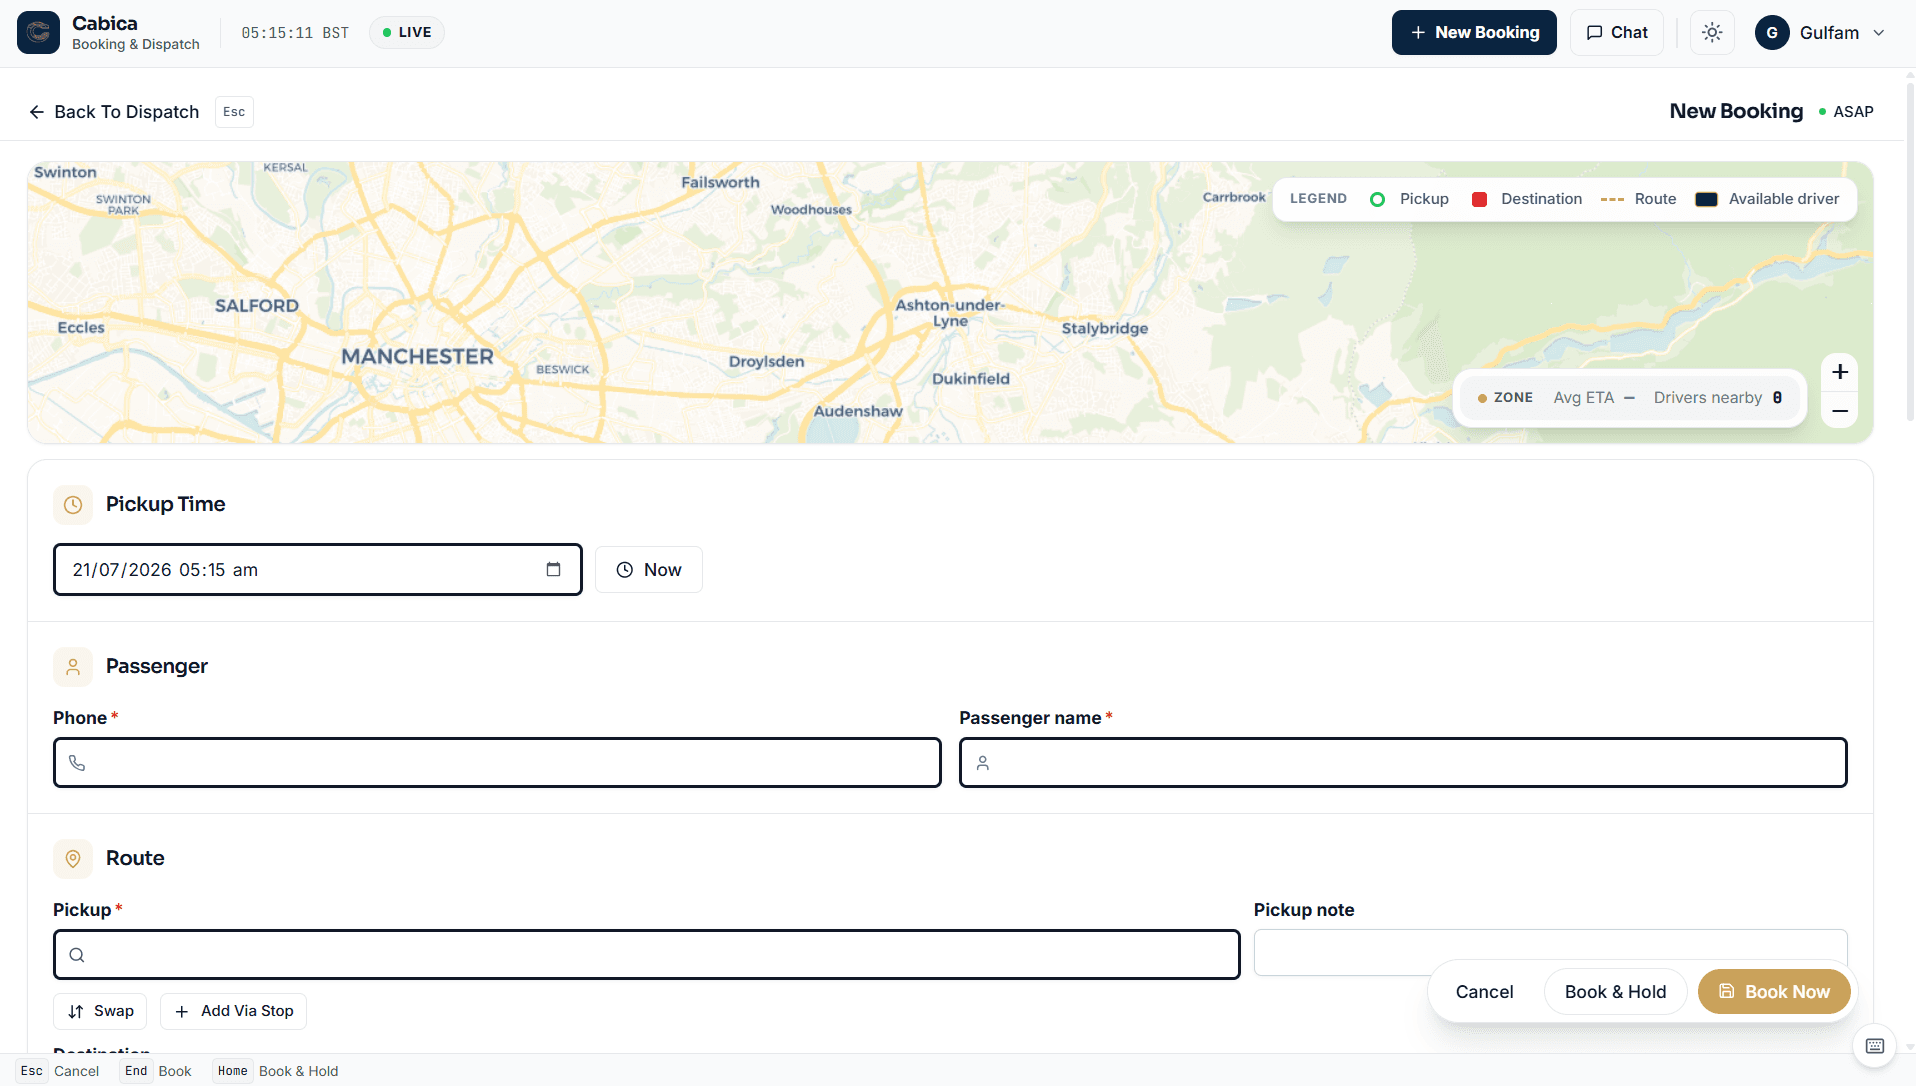Click the ZONE info pill on map

coord(1630,398)
